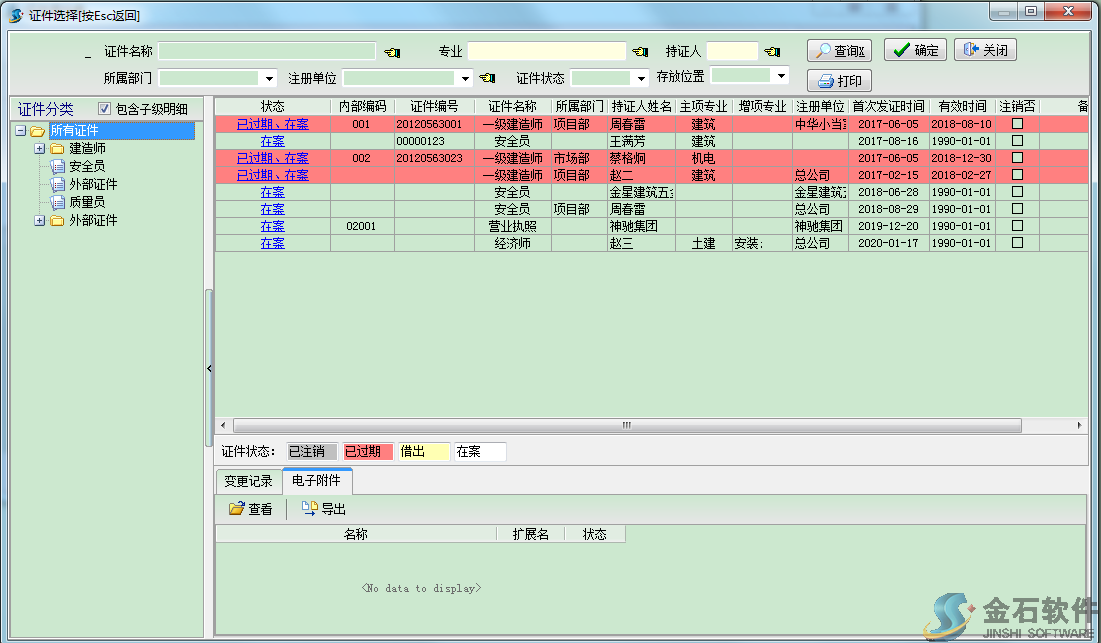The image size is (1101, 643).
Task: Expand the 建造师 tree node
Action: (40, 149)
